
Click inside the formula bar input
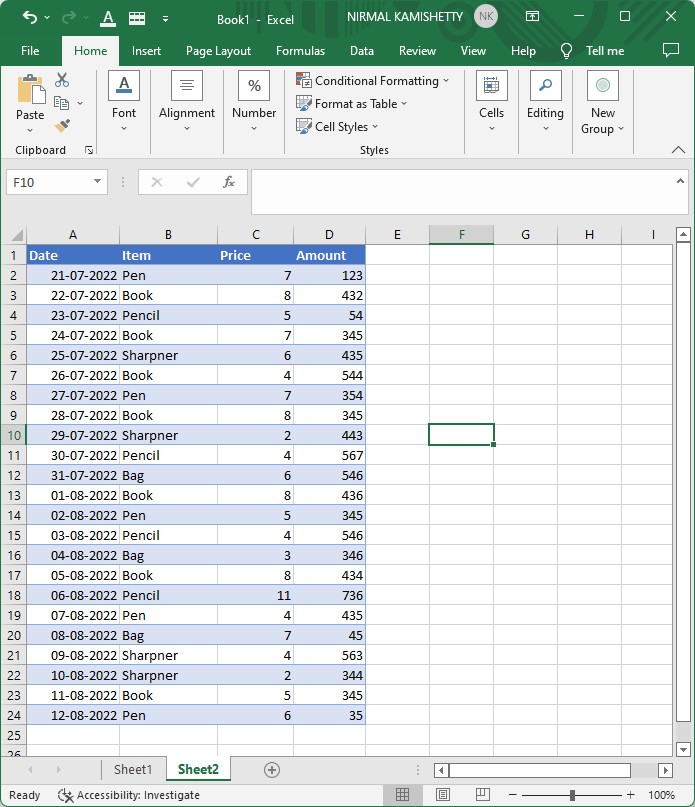click(463, 191)
